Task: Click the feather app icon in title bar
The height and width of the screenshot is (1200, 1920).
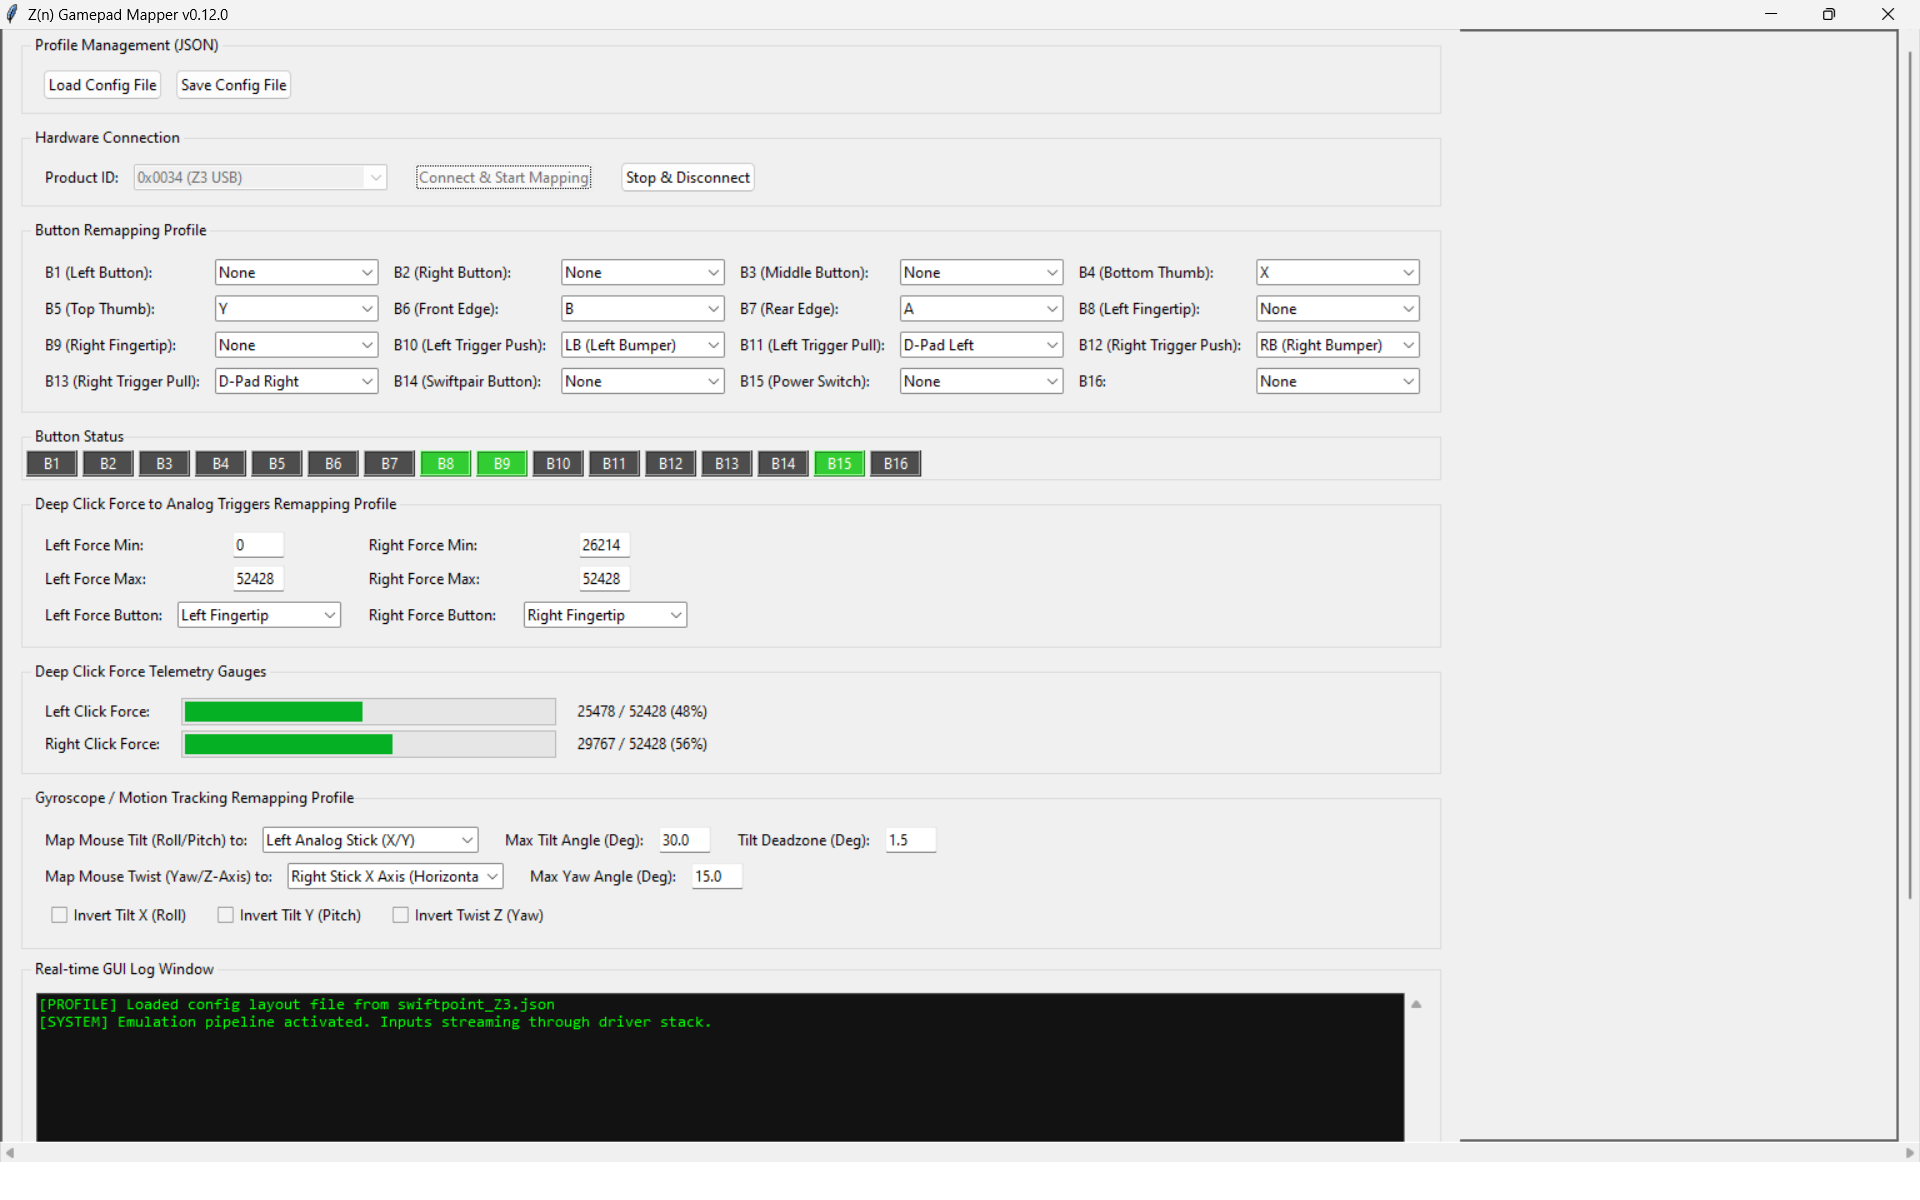Action: 12,14
